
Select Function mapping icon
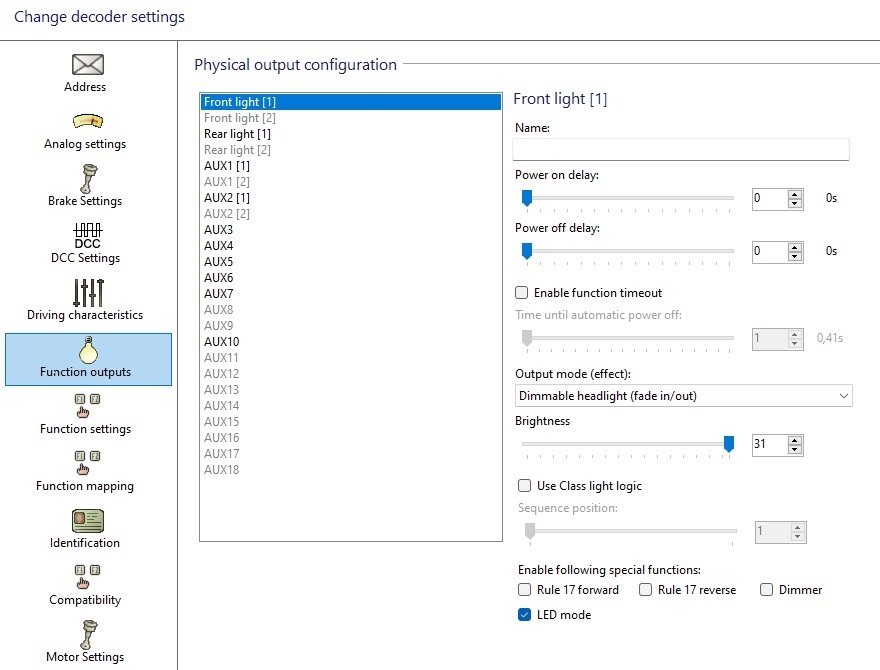[88, 464]
